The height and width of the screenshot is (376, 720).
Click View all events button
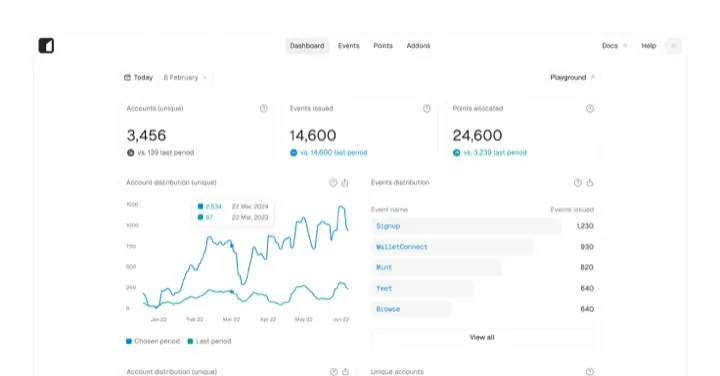click(x=482, y=337)
